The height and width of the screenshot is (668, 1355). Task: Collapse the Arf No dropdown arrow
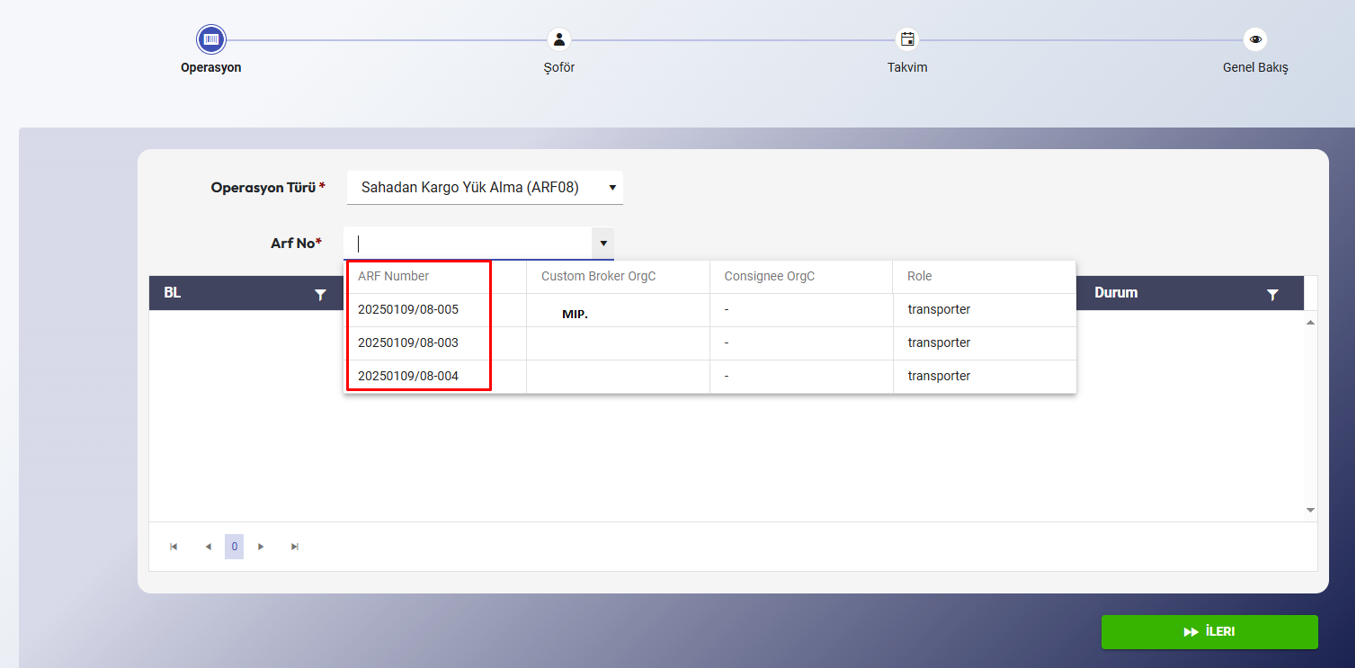click(603, 244)
